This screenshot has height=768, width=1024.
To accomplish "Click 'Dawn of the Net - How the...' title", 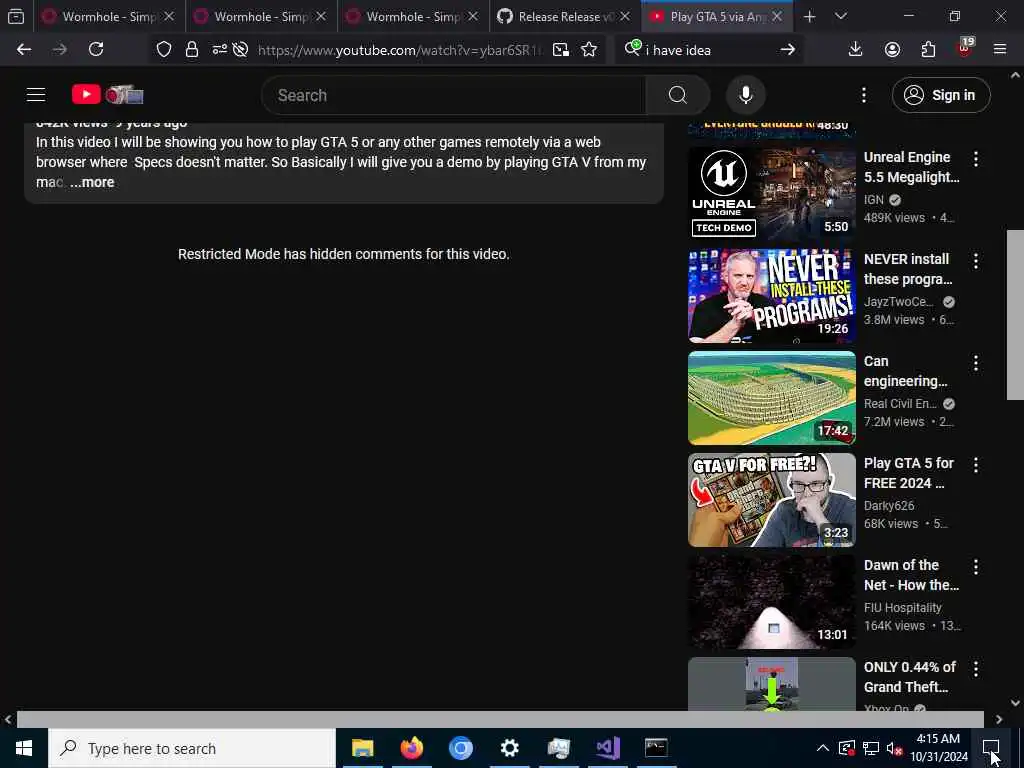I will pyautogui.click(x=912, y=575).
